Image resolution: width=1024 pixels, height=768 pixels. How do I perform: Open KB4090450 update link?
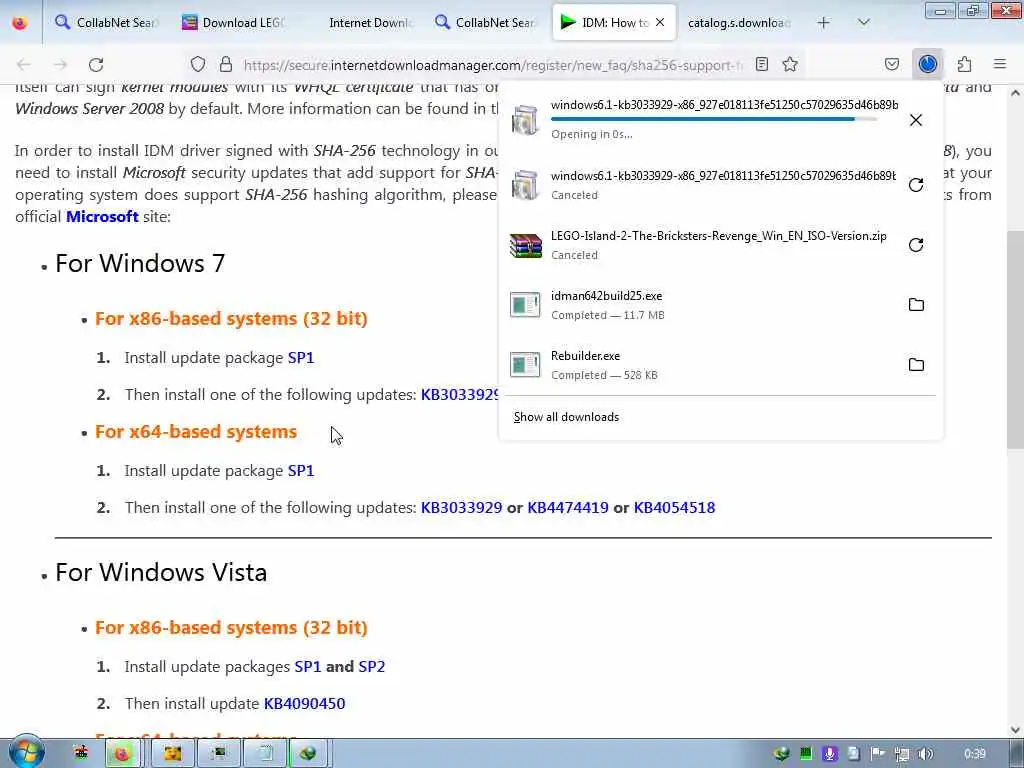point(304,703)
